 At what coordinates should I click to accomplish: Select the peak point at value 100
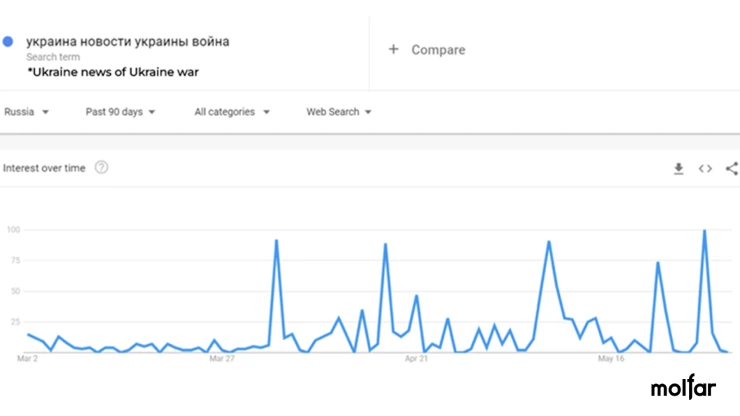click(705, 230)
